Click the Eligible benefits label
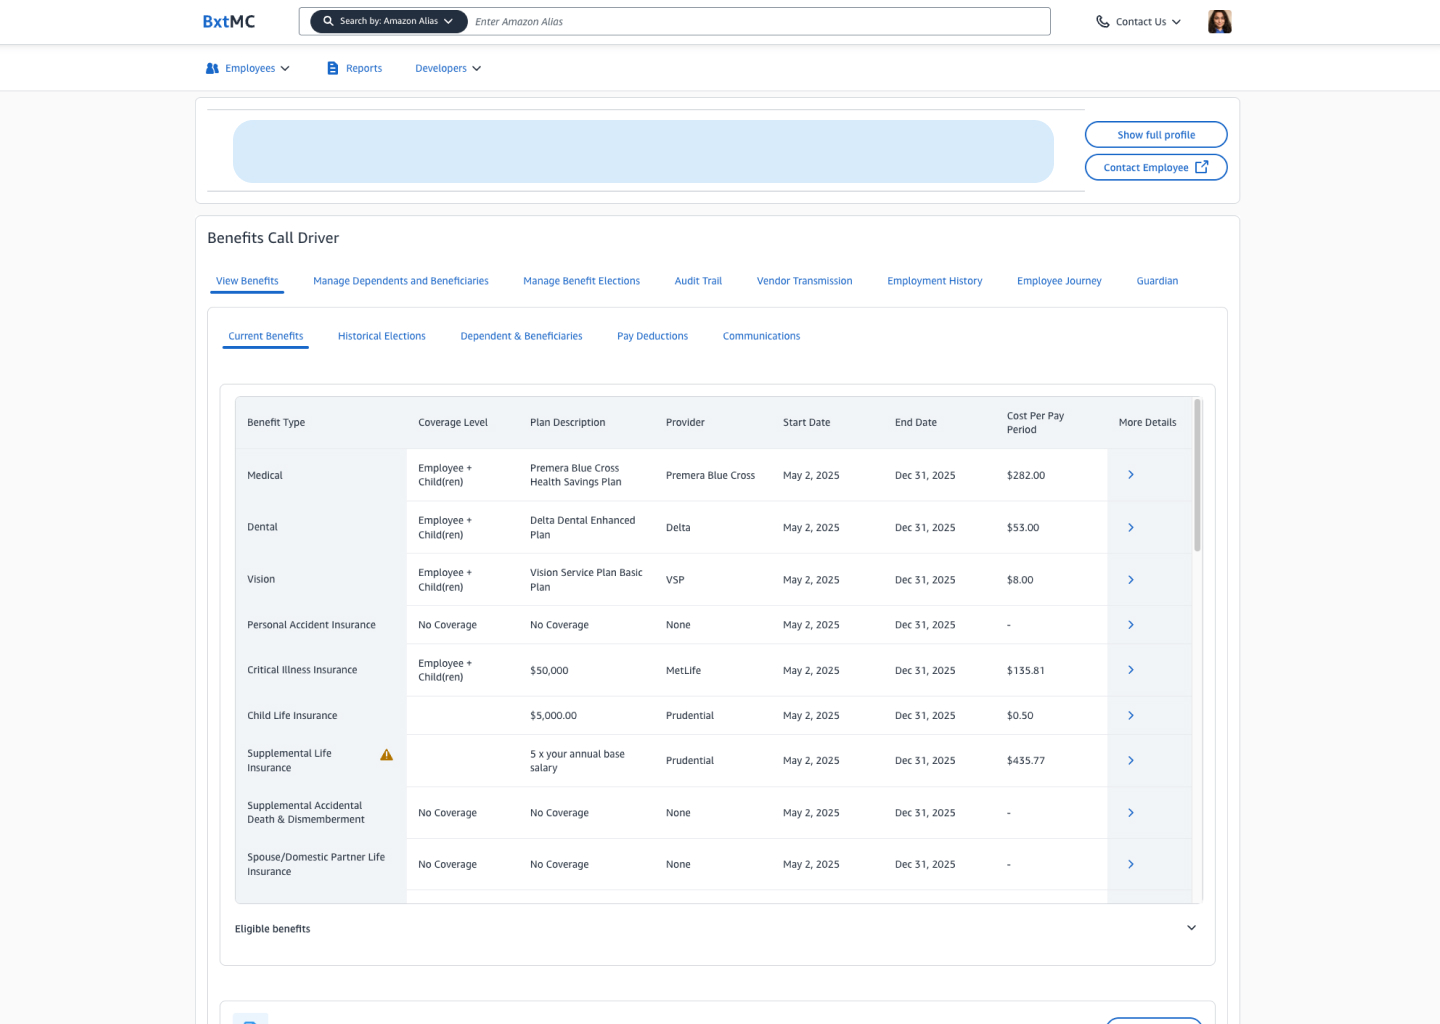The image size is (1440, 1024). point(272,929)
